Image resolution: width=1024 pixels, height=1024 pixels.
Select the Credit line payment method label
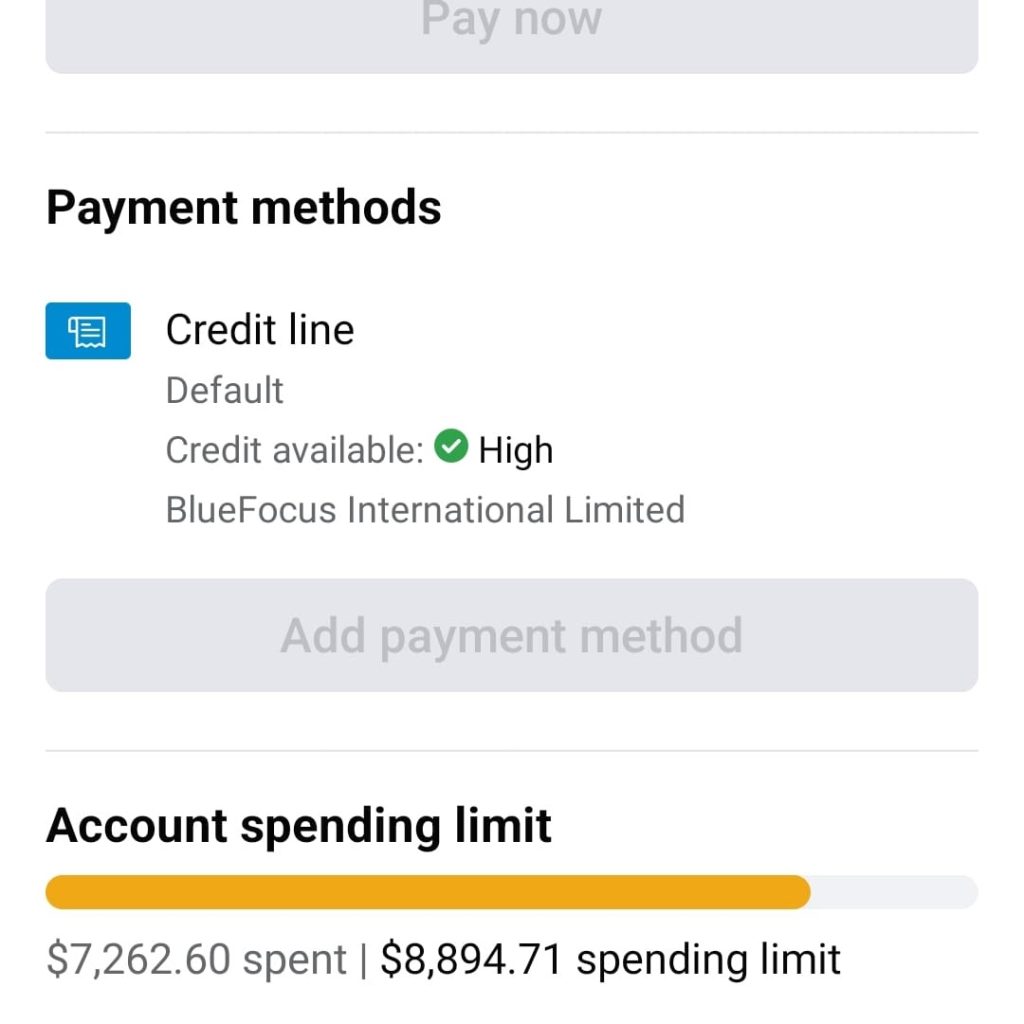tap(260, 330)
